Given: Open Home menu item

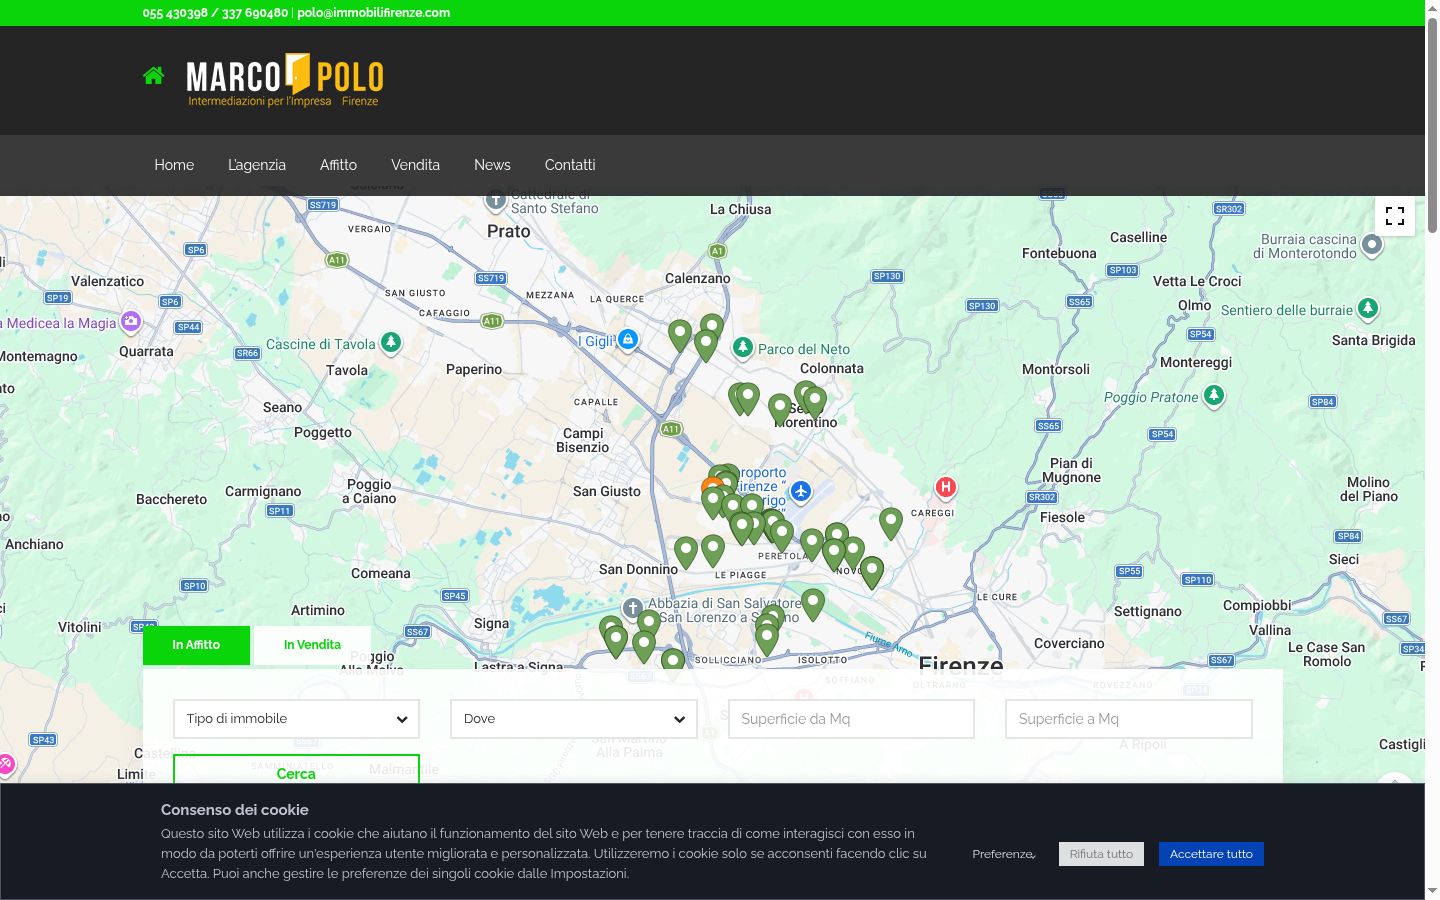Looking at the screenshot, I should pyautogui.click(x=174, y=165).
